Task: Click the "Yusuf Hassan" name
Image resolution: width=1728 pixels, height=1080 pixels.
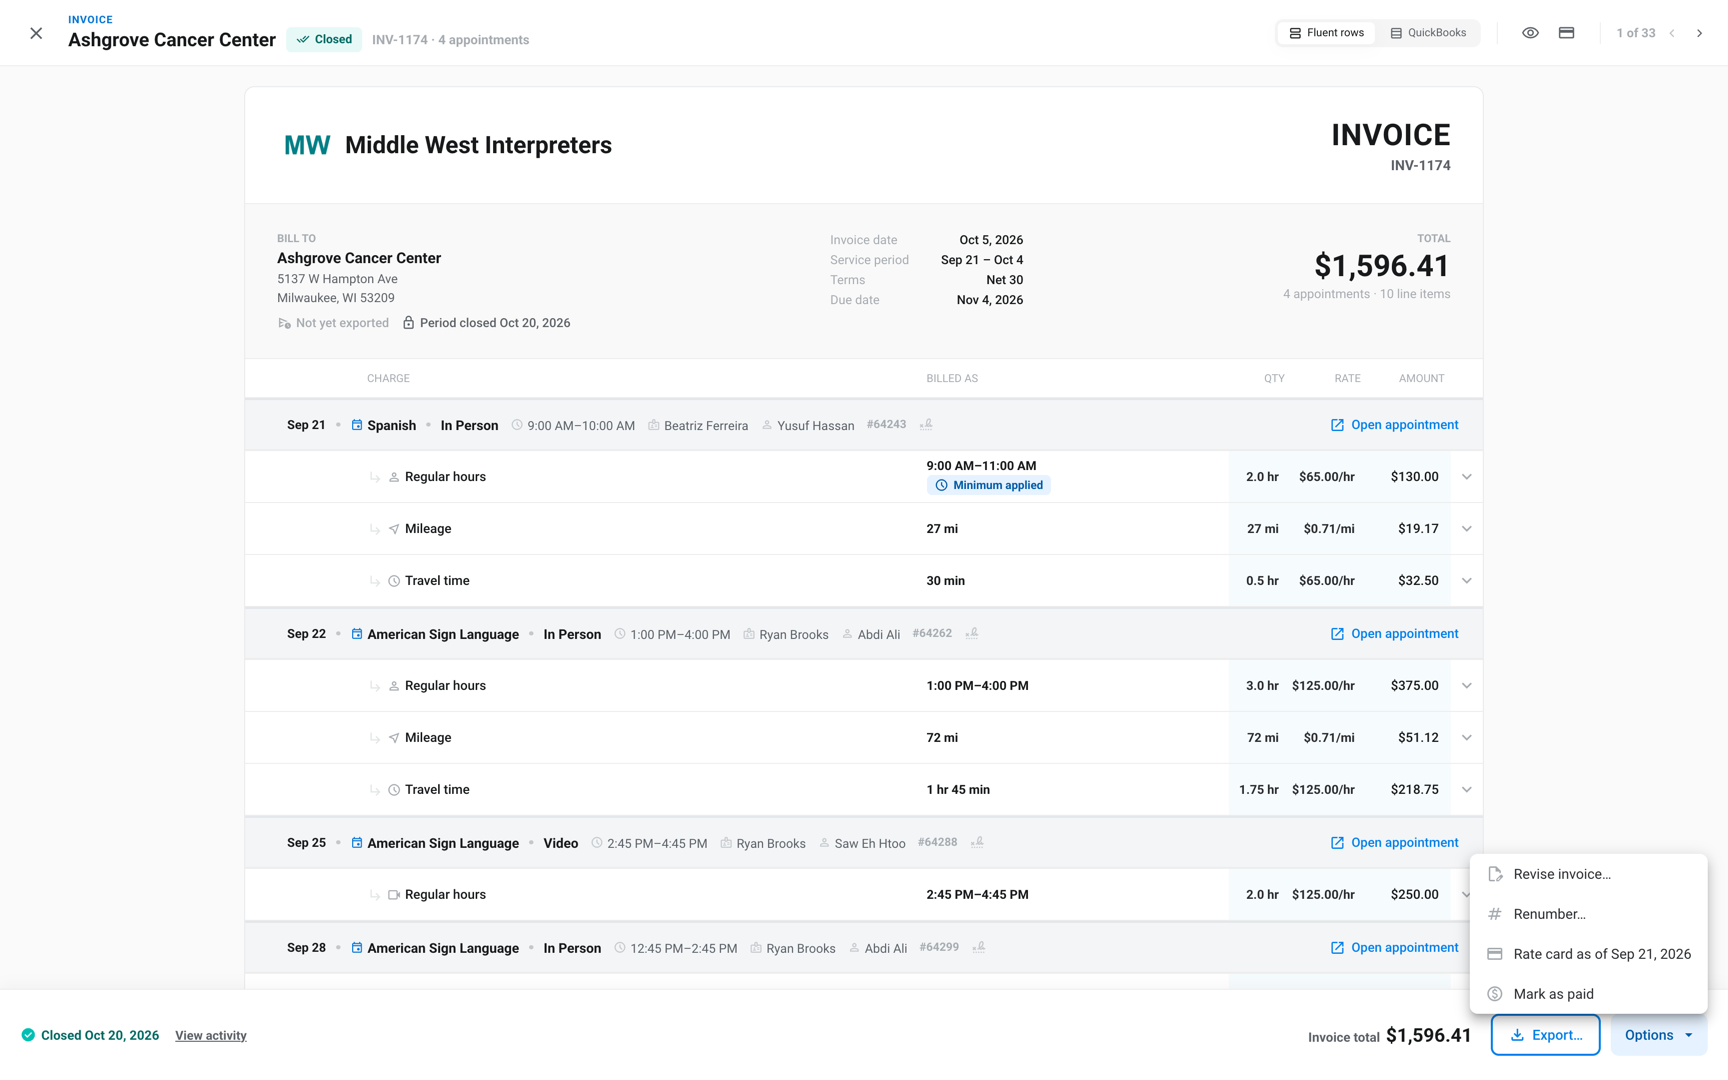Action: (x=815, y=426)
